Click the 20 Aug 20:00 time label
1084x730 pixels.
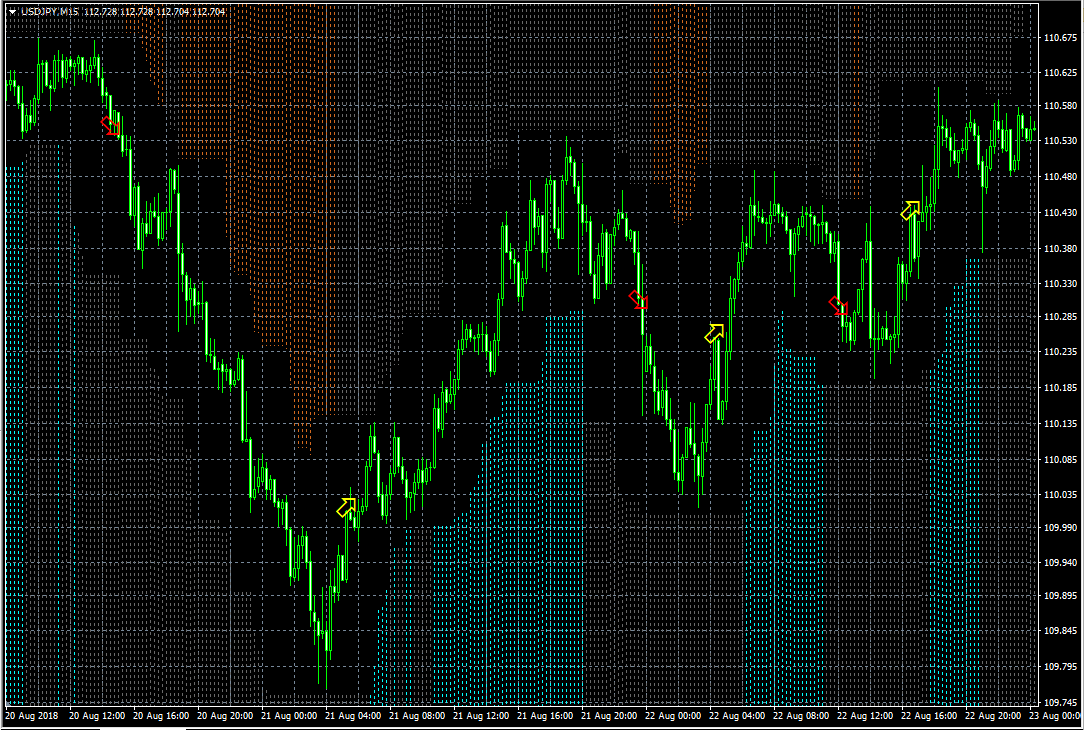(225, 715)
